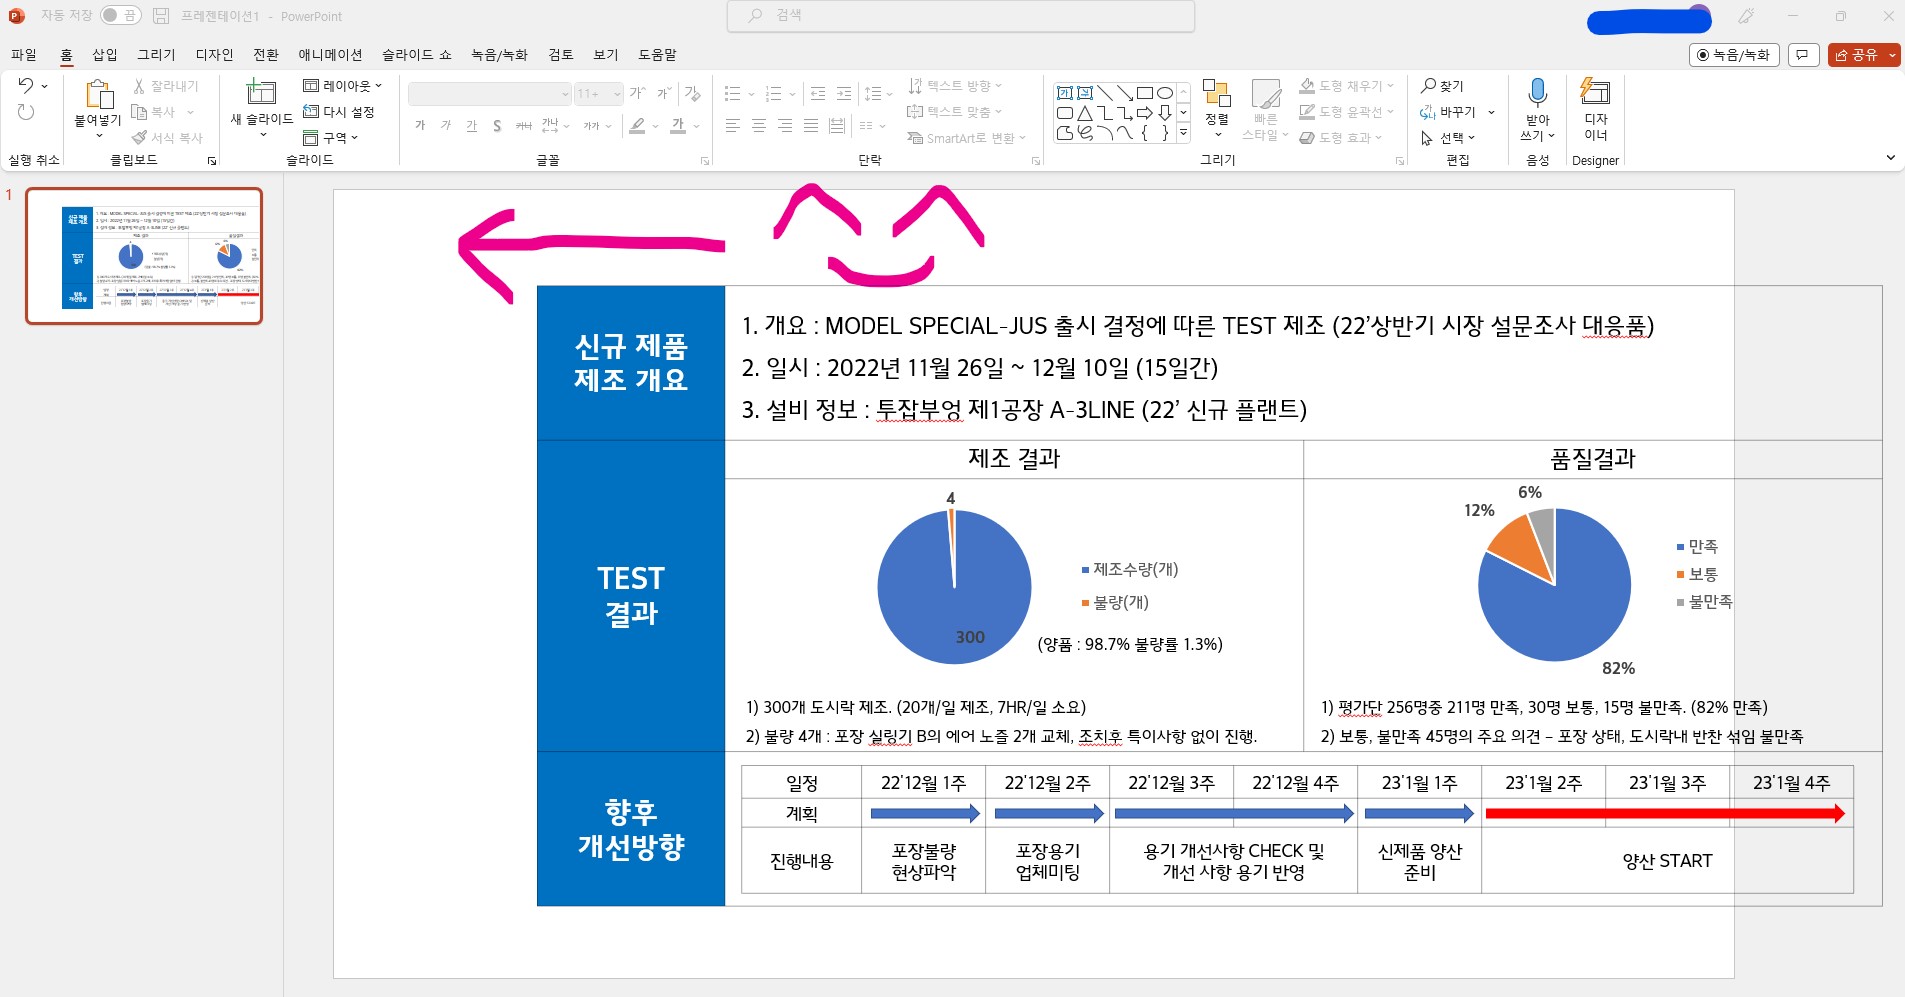1905x997 pixels.
Task: Click the Redo icon
Action: pyautogui.click(x=26, y=112)
